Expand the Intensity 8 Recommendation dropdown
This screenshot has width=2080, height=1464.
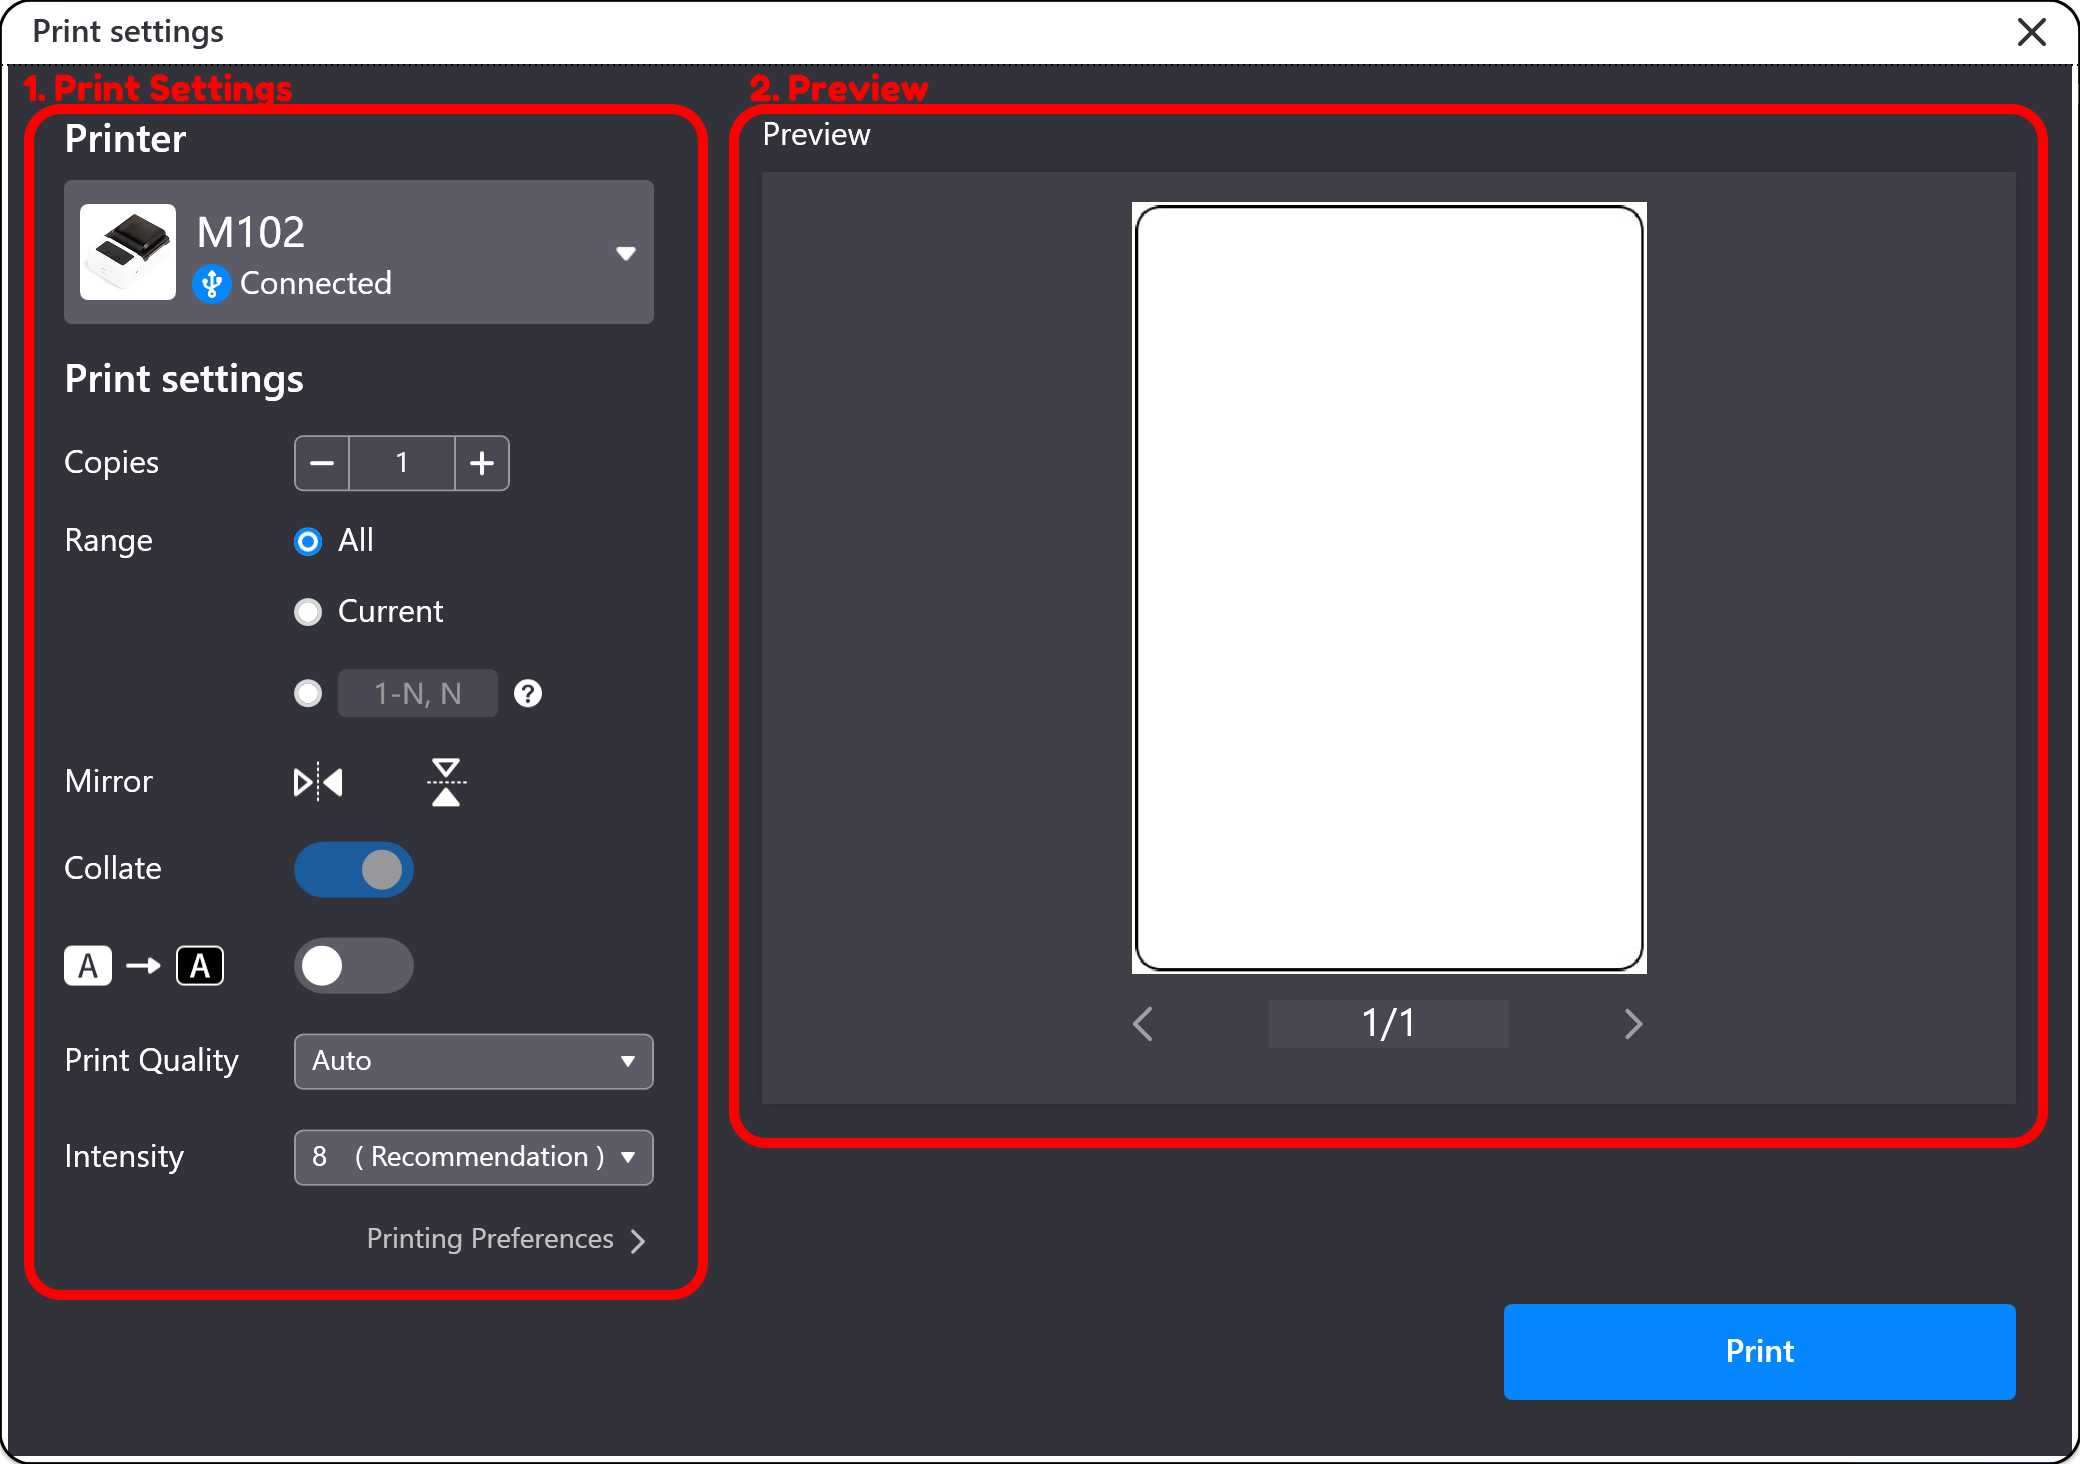click(473, 1157)
